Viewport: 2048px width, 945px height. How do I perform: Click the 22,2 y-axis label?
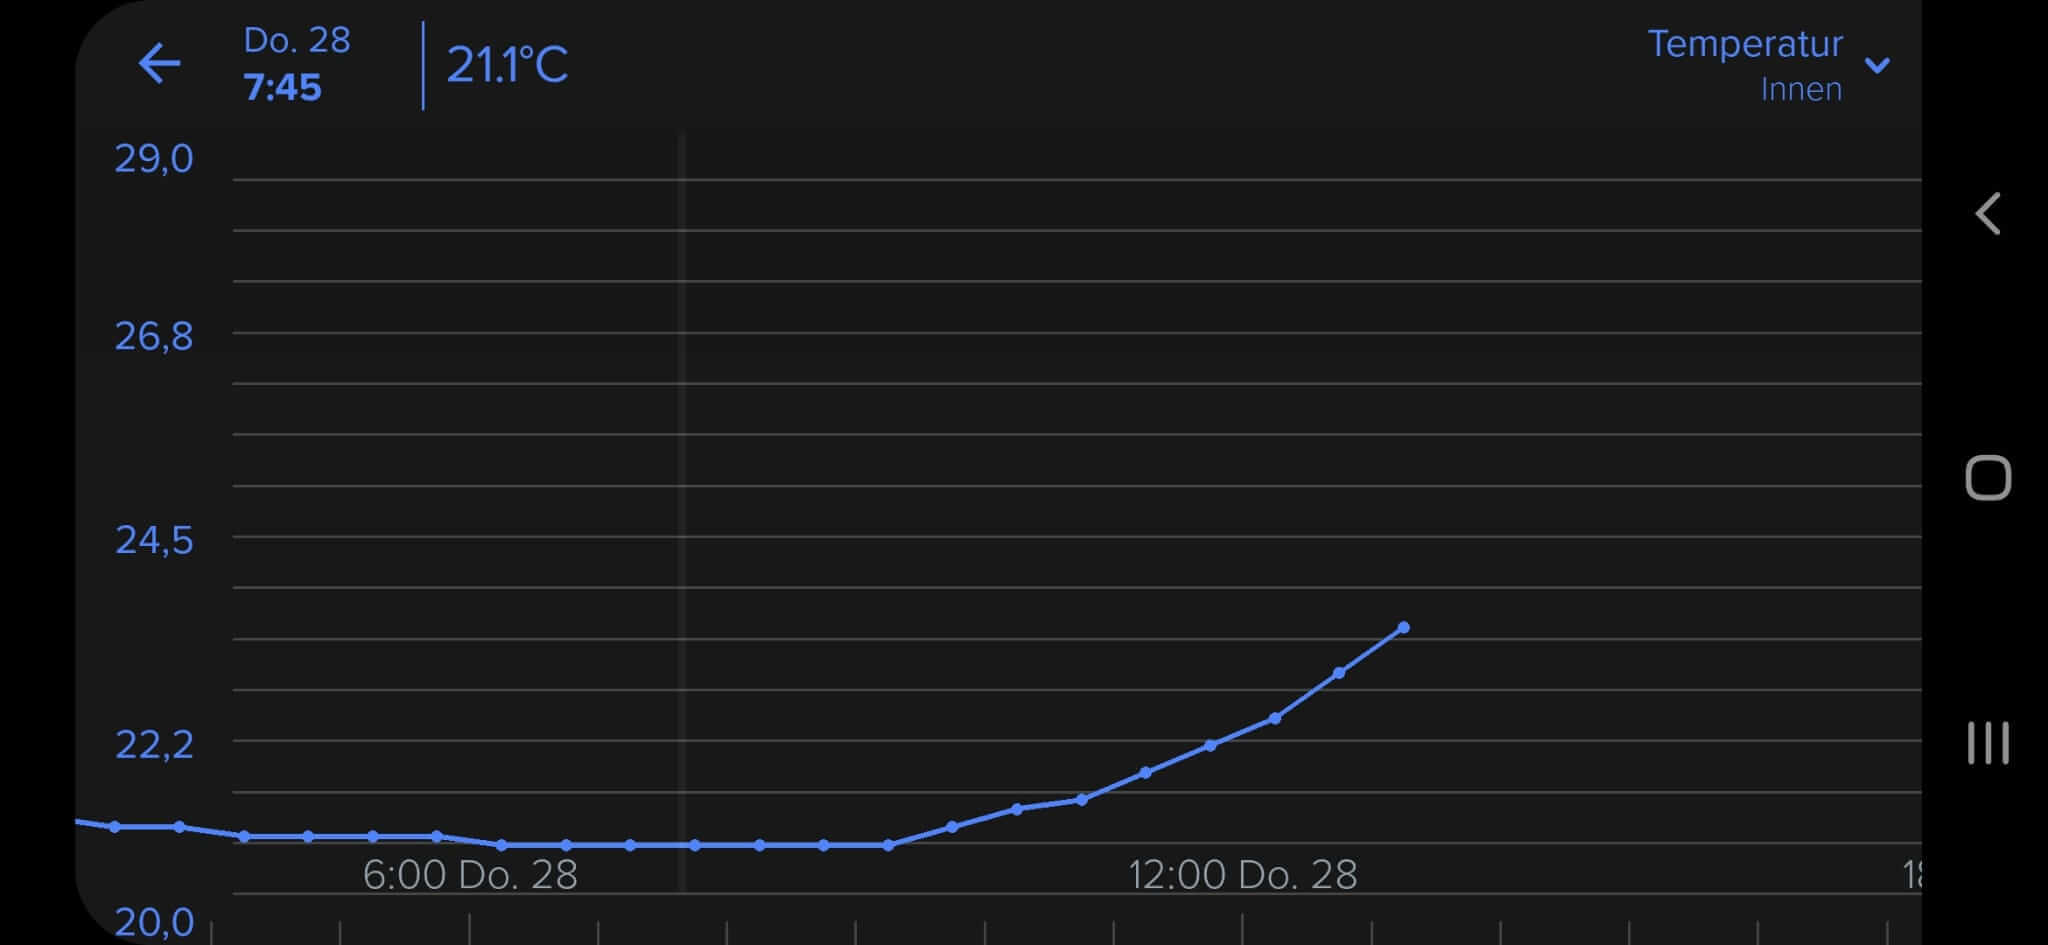tap(154, 745)
